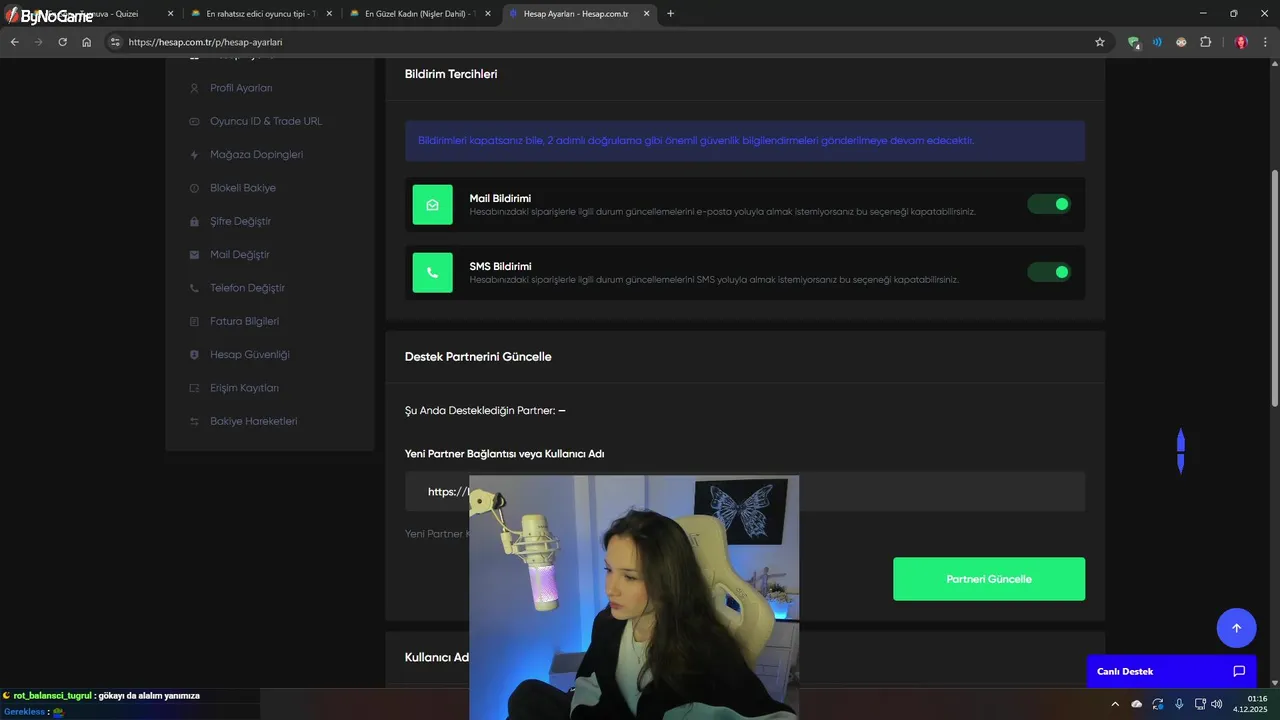Open the Chrome profile avatar menu
The height and width of the screenshot is (720, 1280).
pyautogui.click(x=1241, y=42)
